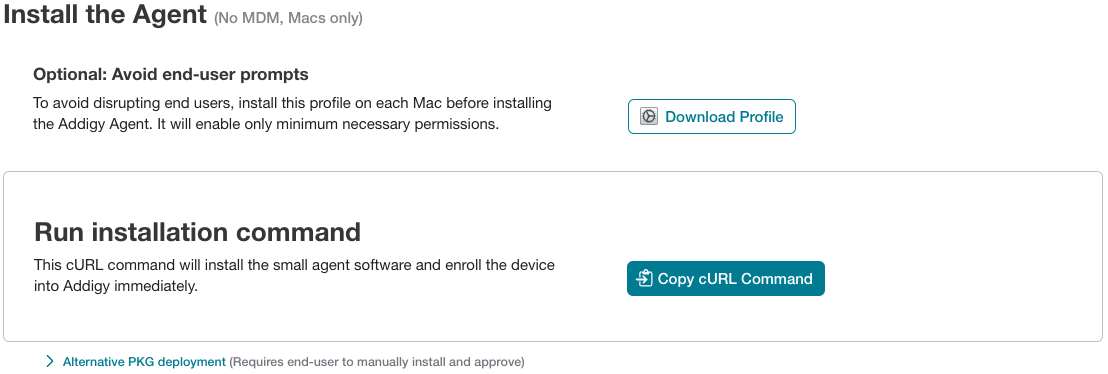Click the Run installation command heading
Viewport: 1108px width, 374px height.
pyautogui.click(x=197, y=232)
